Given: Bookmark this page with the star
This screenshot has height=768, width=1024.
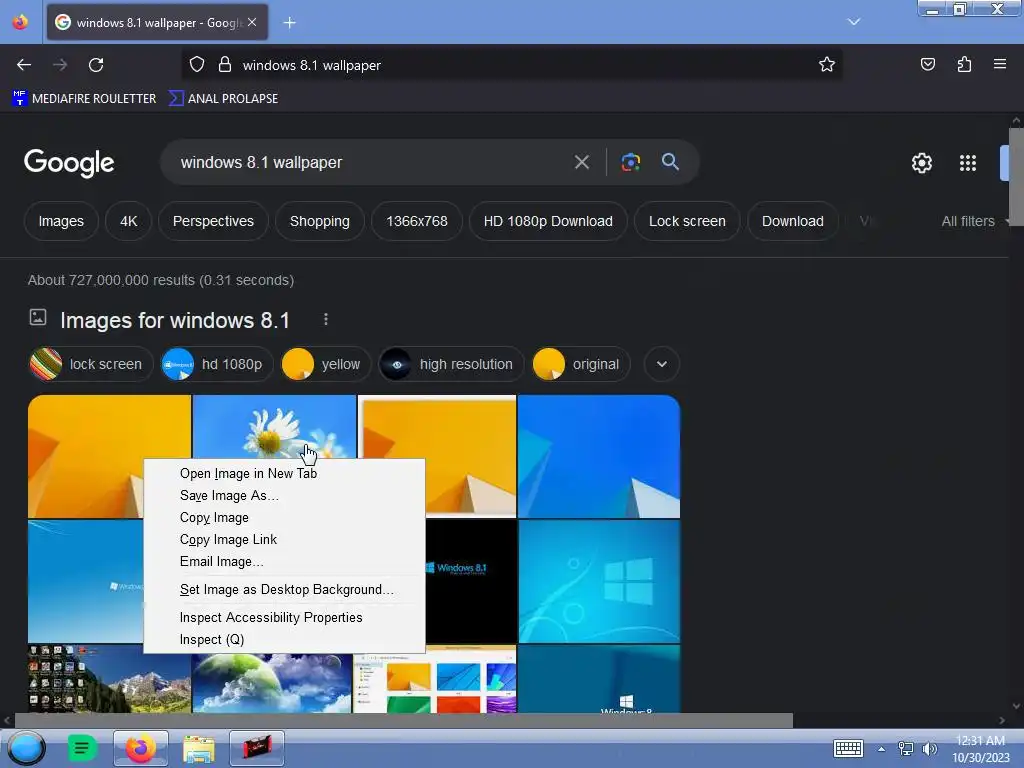Looking at the screenshot, I should coord(827,65).
